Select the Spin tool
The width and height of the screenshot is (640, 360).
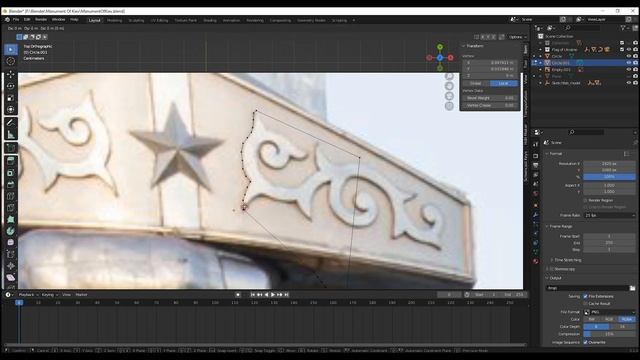pos(11,231)
